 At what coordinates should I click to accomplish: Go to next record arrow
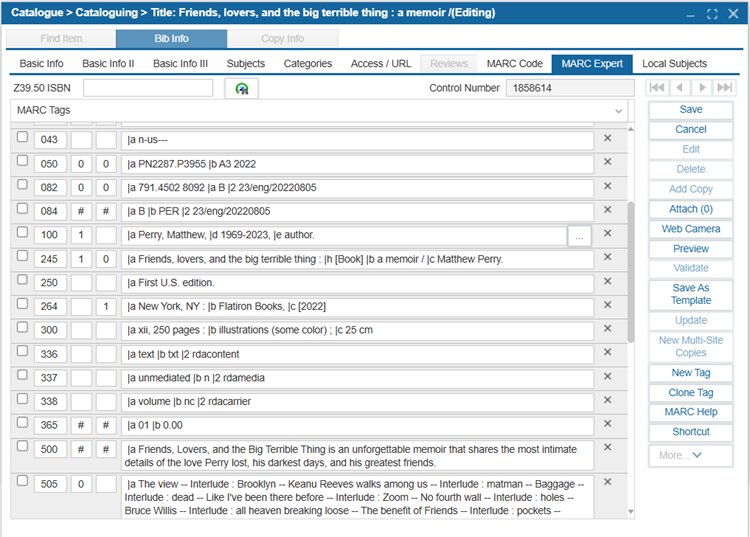click(702, 88)
